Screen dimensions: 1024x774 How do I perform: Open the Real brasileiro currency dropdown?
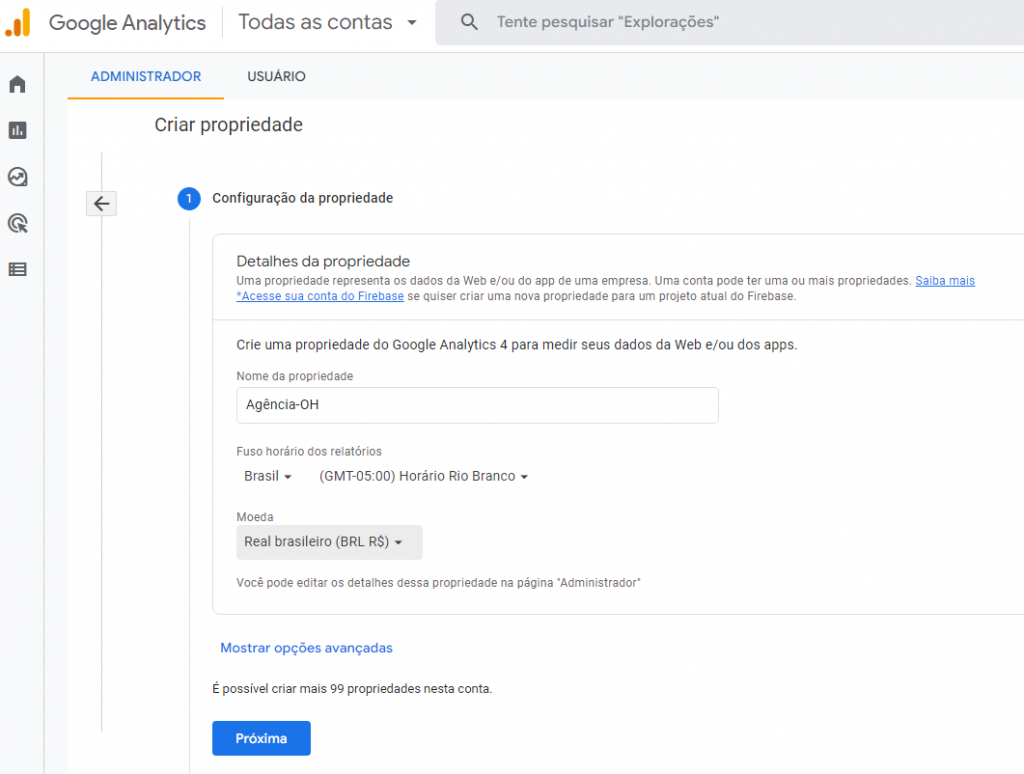pos(329,542)
